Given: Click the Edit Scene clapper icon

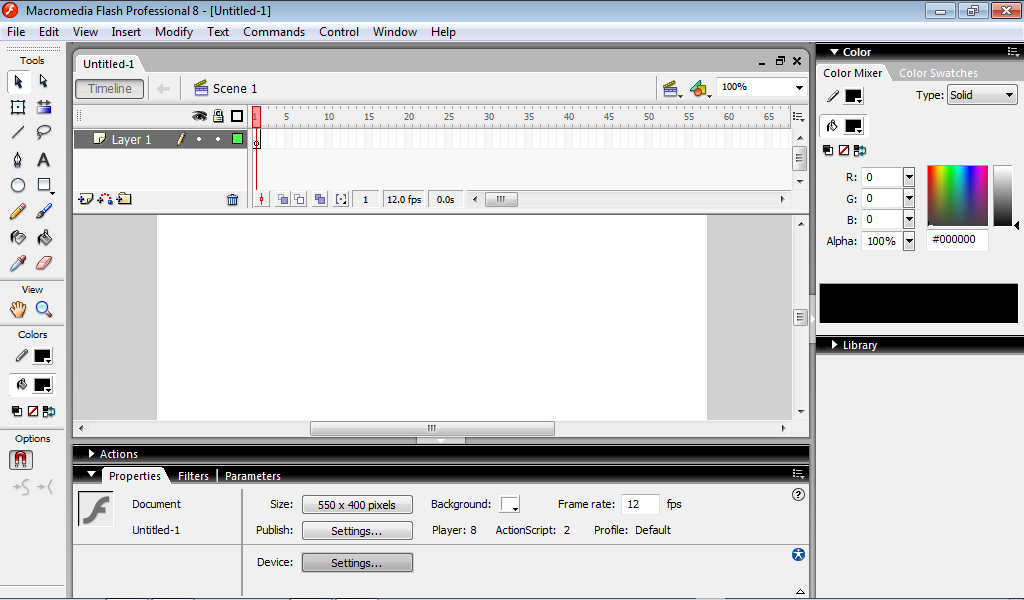Looking at the screenshot, I should (x=670, y=89).
